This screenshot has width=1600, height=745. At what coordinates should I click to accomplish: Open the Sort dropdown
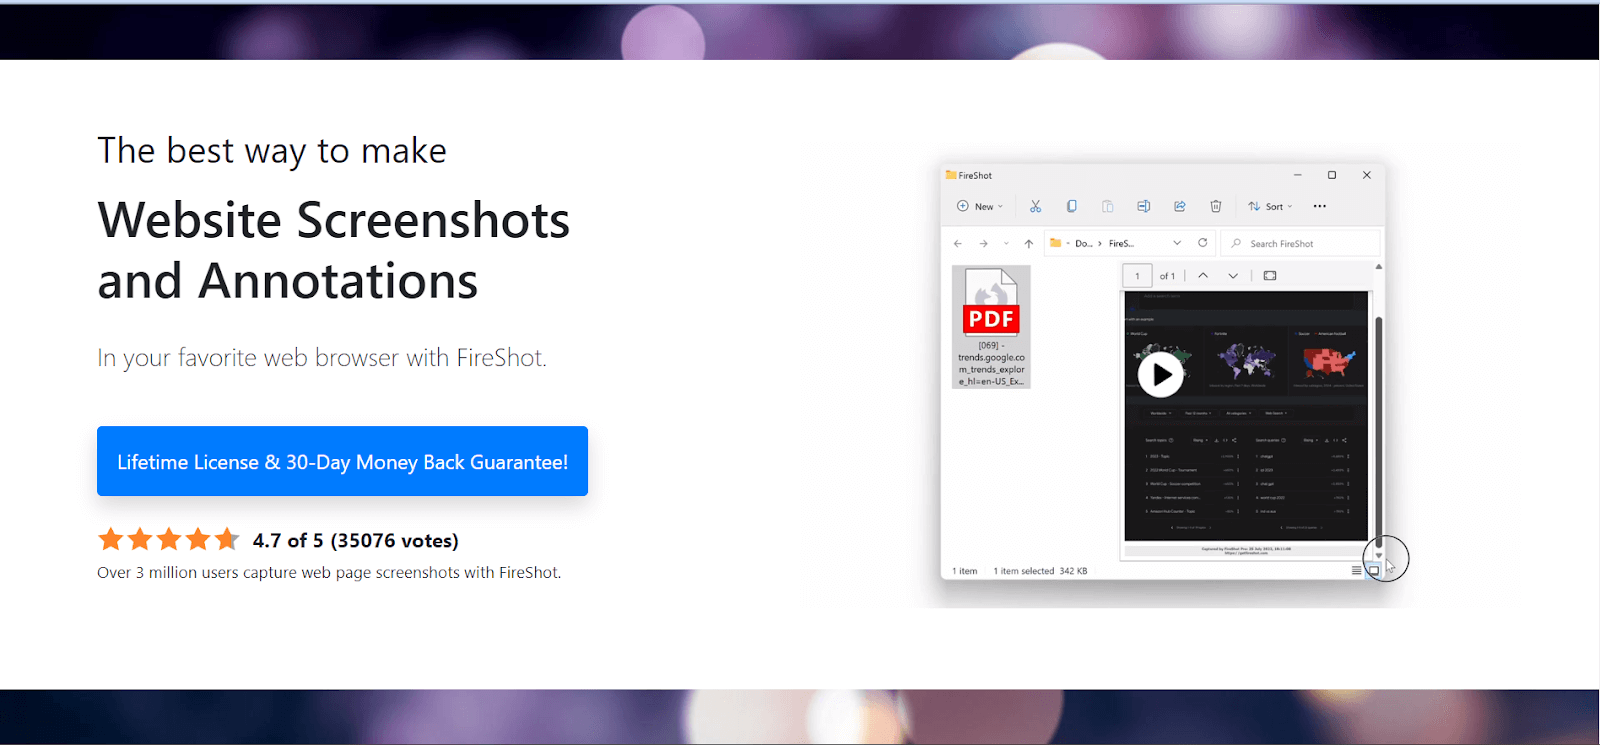pos(1270,207)
